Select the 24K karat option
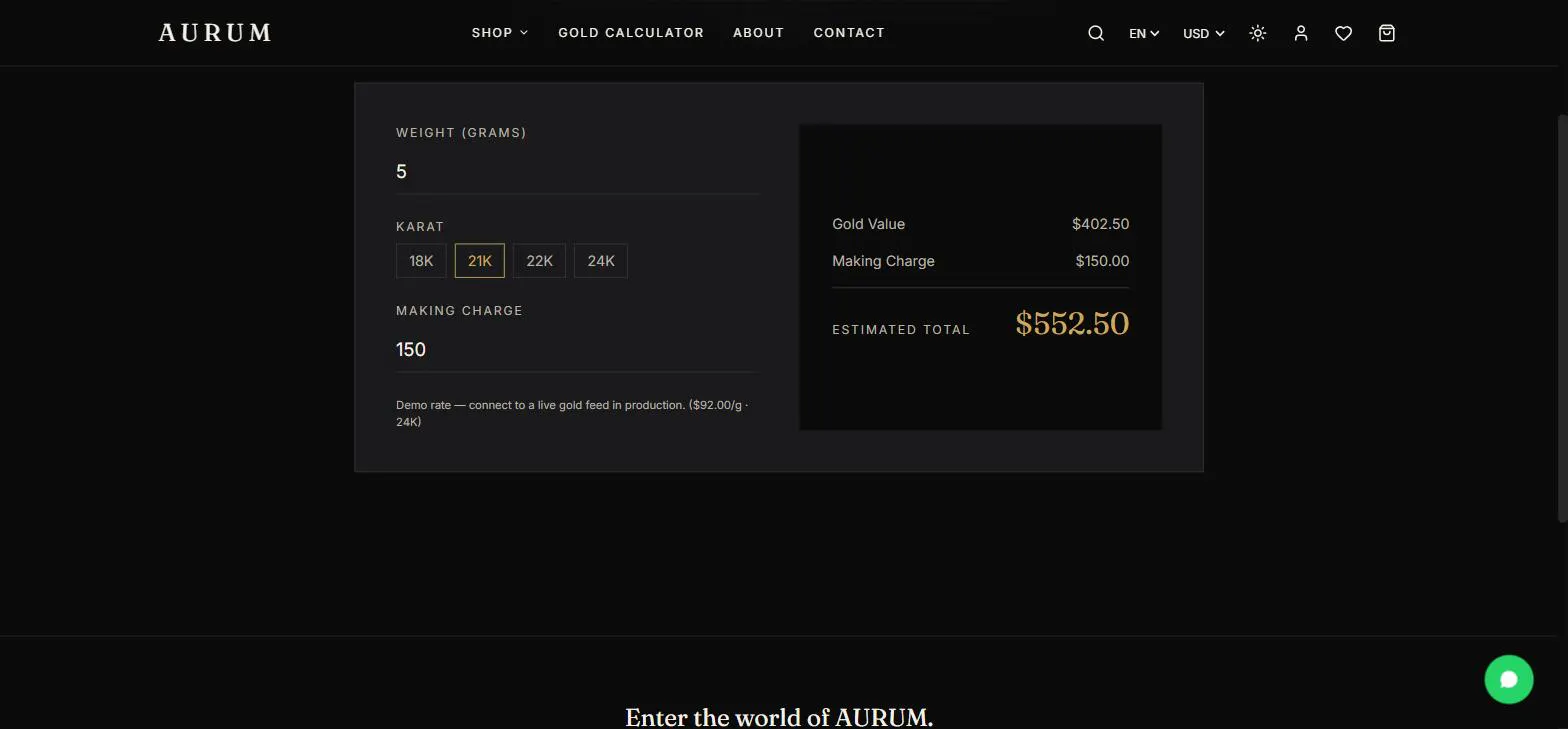1568x729 pixels. pos(601,261)
